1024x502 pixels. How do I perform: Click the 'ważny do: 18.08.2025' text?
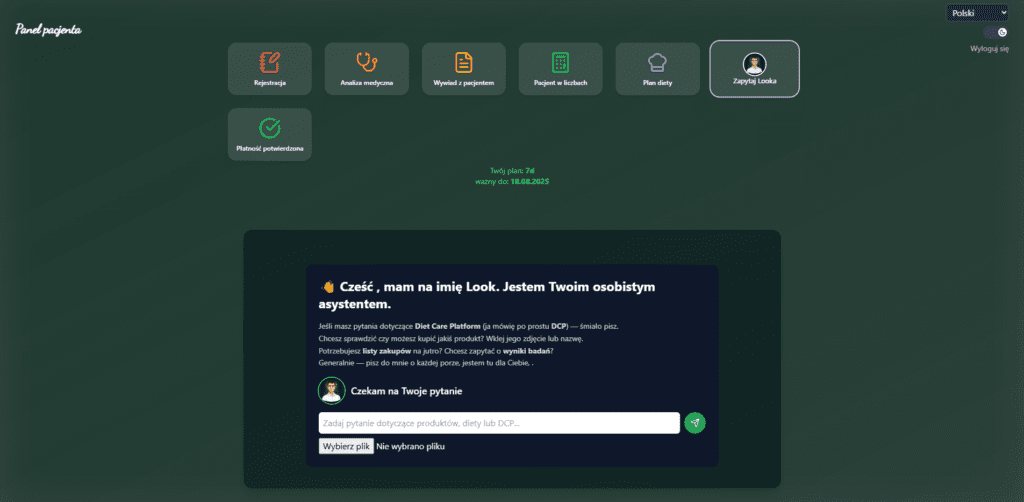(512, 181)
